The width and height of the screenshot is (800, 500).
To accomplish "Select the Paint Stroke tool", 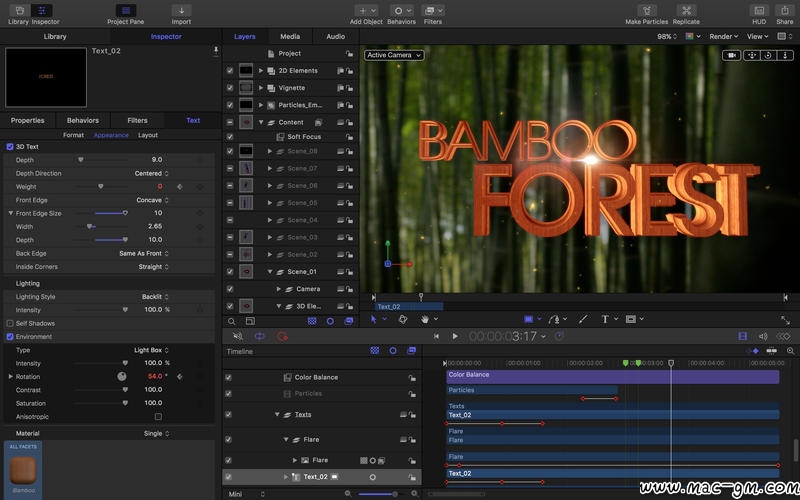I will click(x=583, y=319).
